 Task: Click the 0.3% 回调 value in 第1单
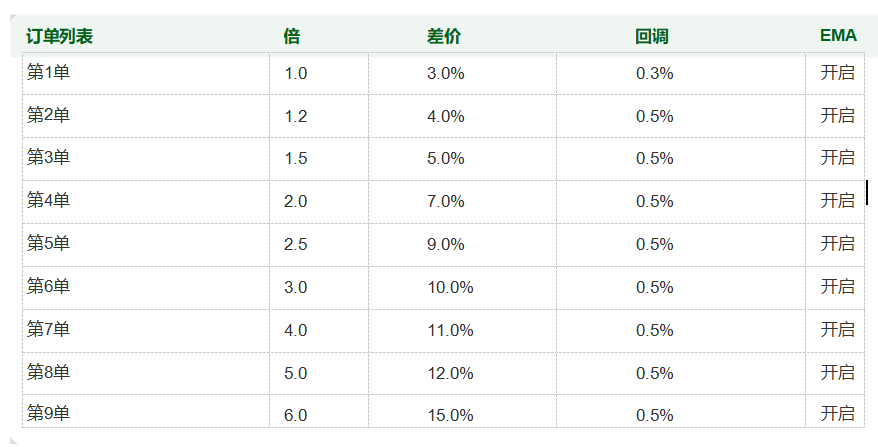point(655,73)
